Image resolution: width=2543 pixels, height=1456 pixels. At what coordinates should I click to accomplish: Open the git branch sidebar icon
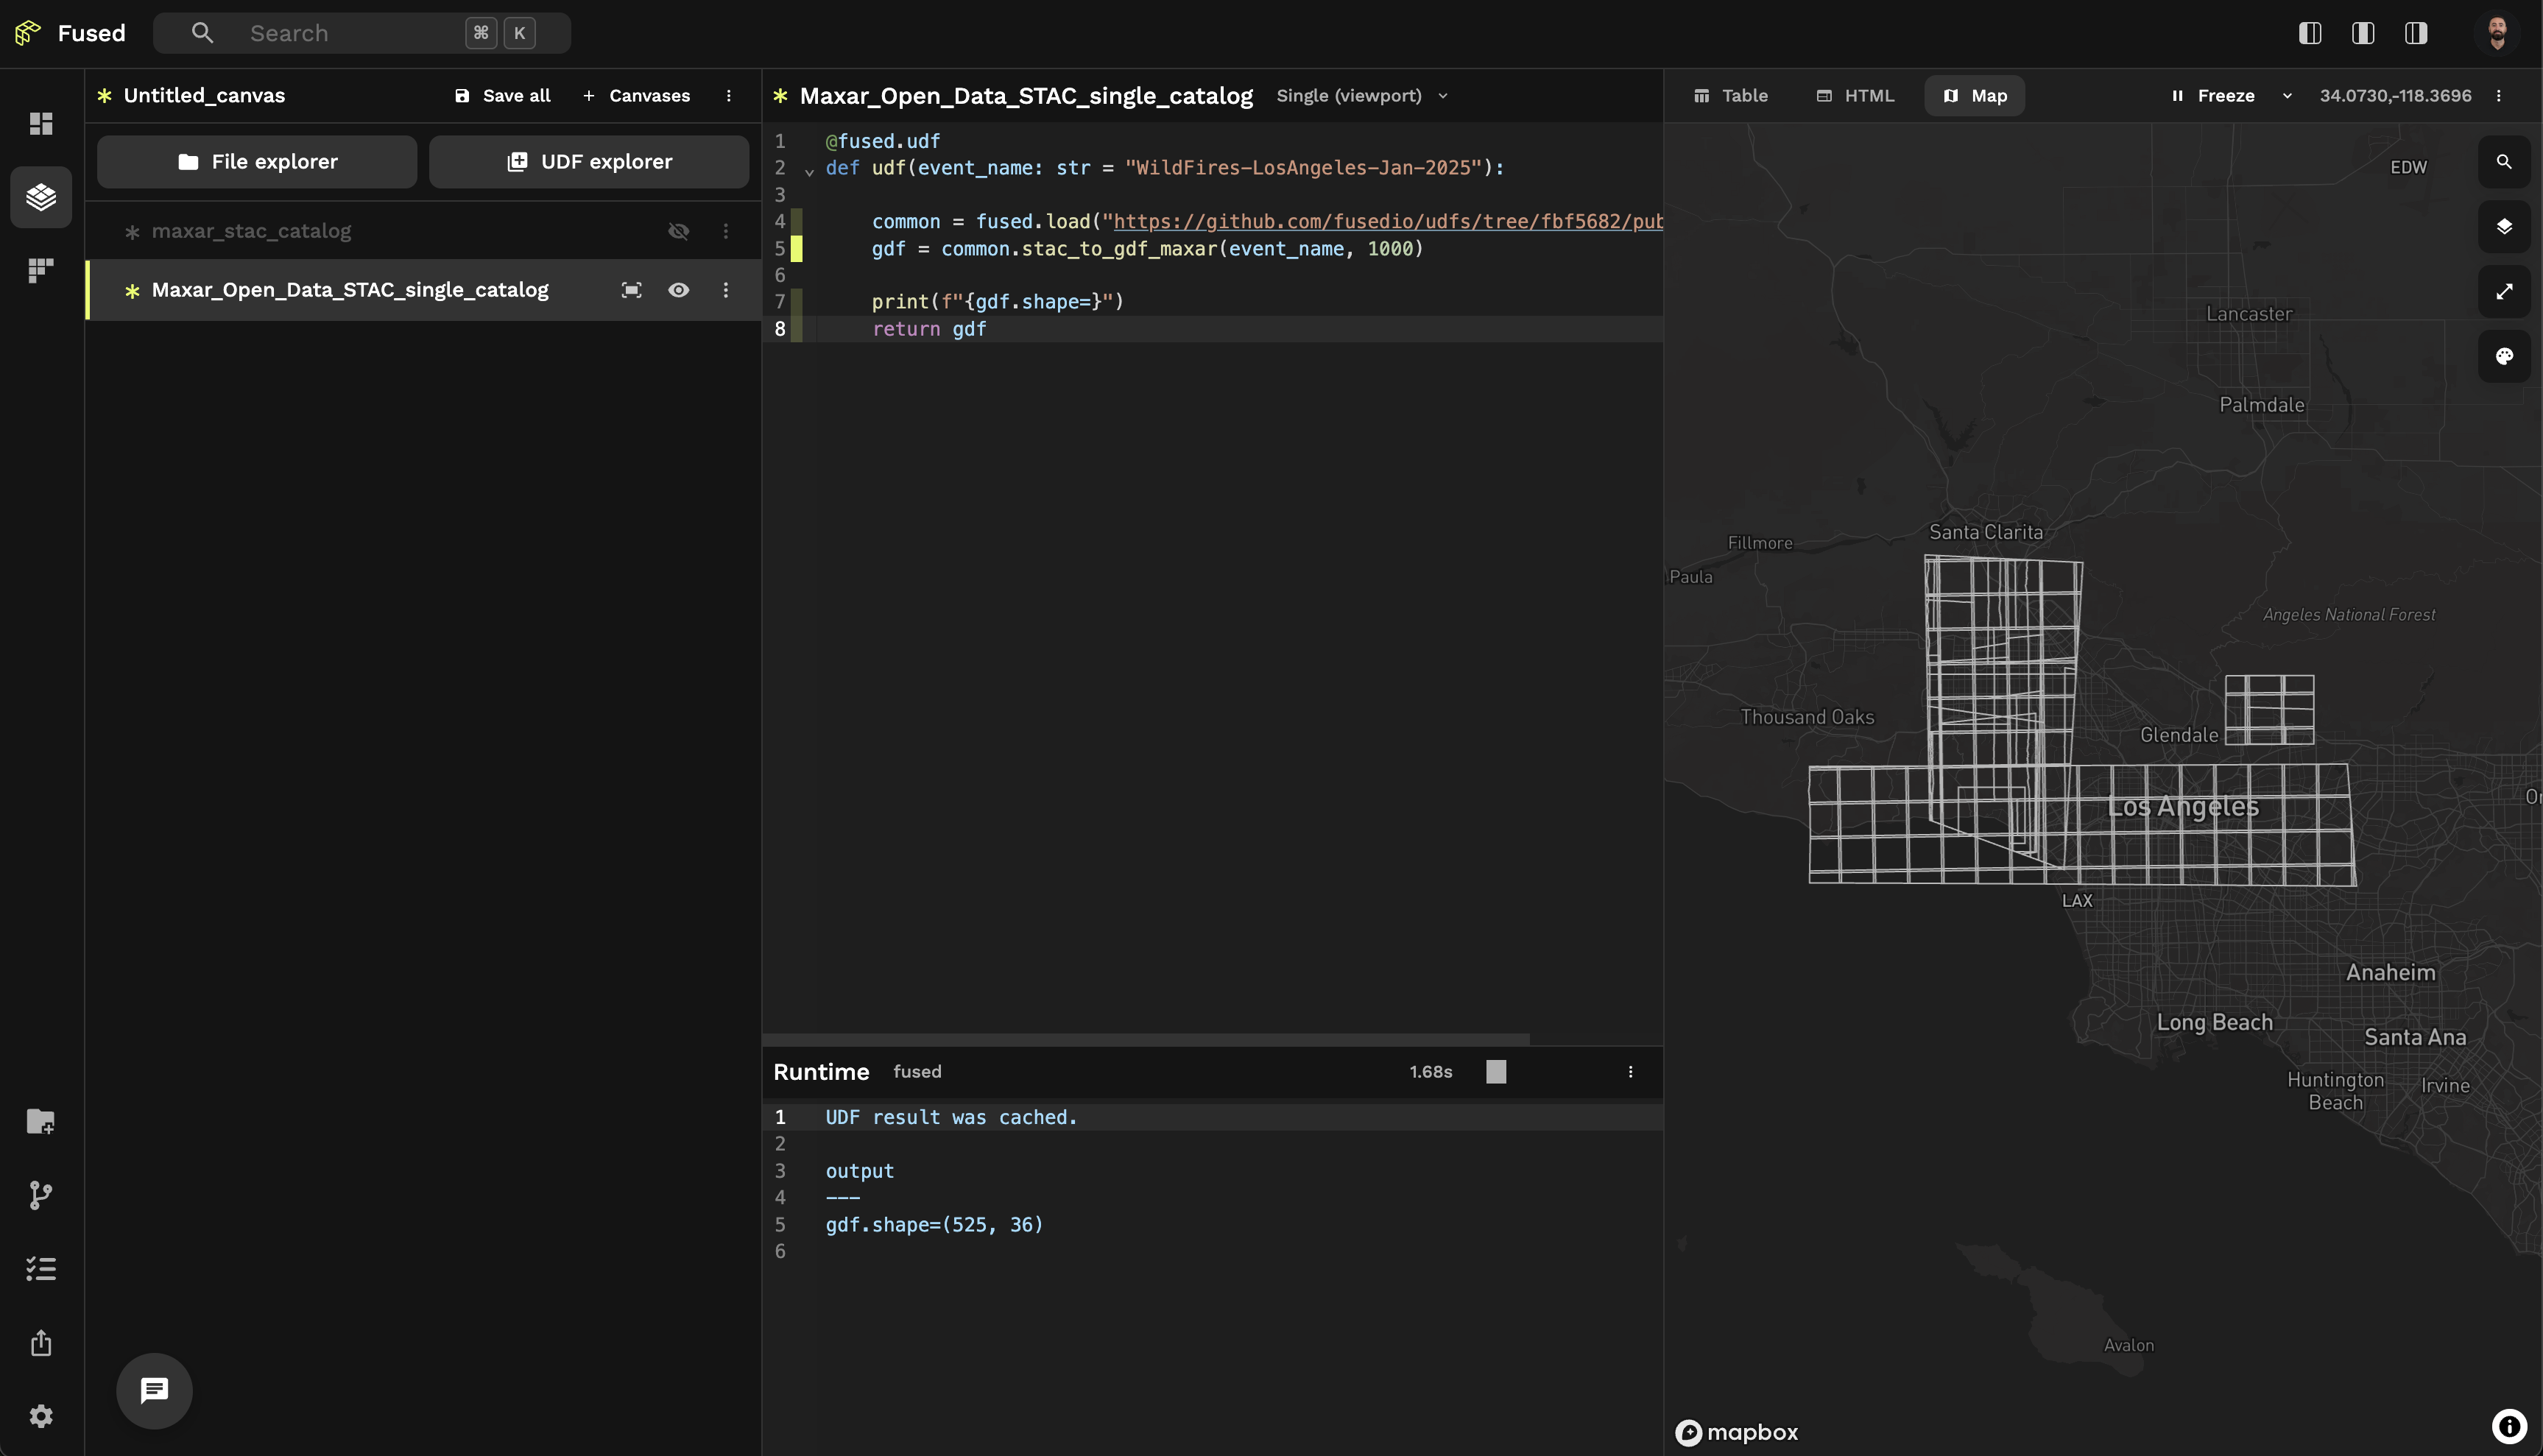[40, 1195]
